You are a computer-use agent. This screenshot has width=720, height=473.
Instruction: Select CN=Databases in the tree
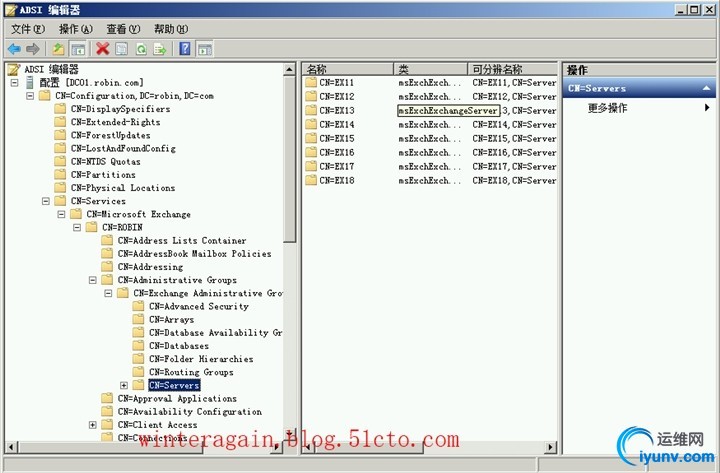(179, 346)
